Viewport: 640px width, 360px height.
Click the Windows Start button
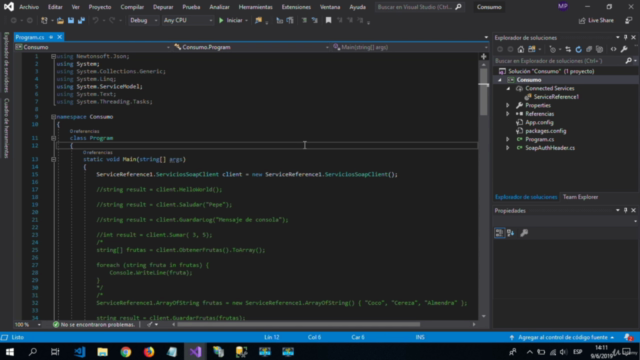click(x=10, y=352)
